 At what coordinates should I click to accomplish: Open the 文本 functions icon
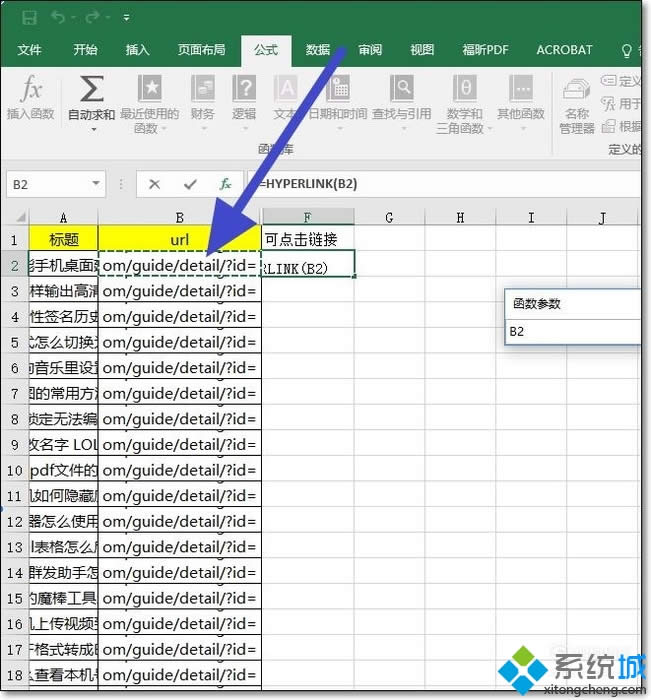pos(285,88)
